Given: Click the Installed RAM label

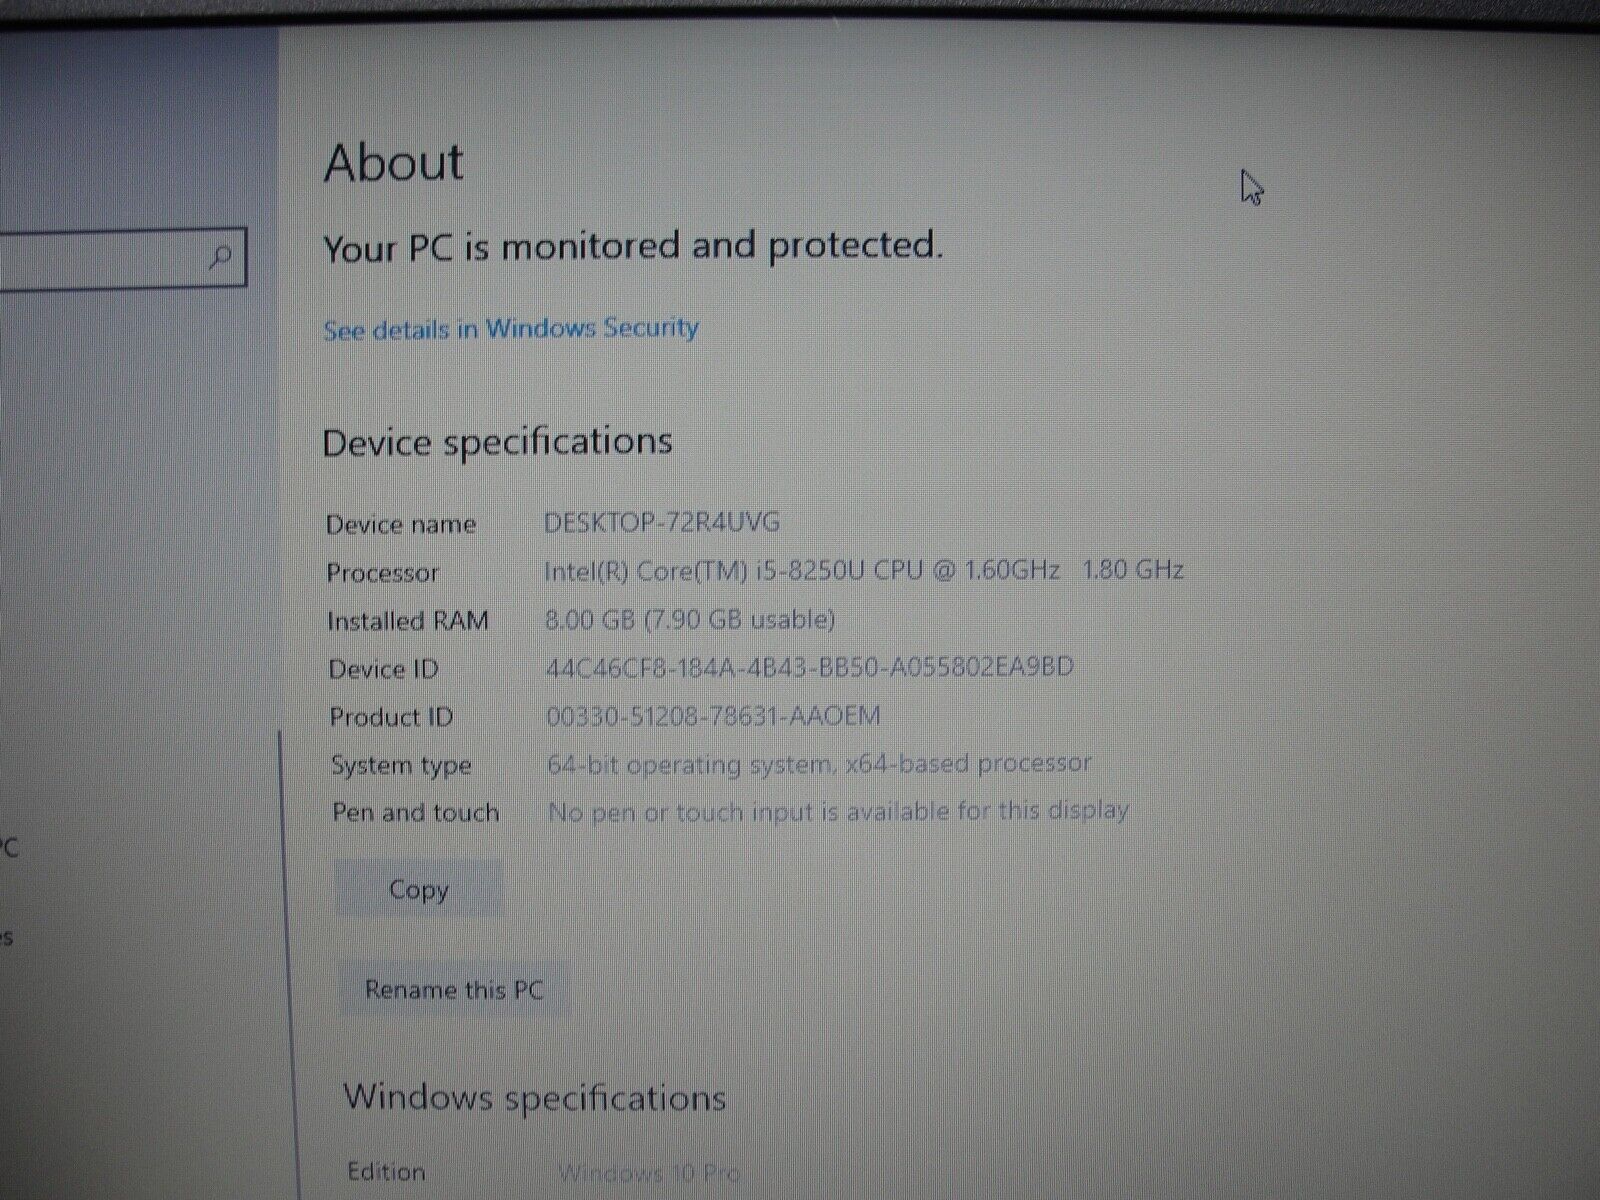Looking at the screenshot, I should pos(408,621).
